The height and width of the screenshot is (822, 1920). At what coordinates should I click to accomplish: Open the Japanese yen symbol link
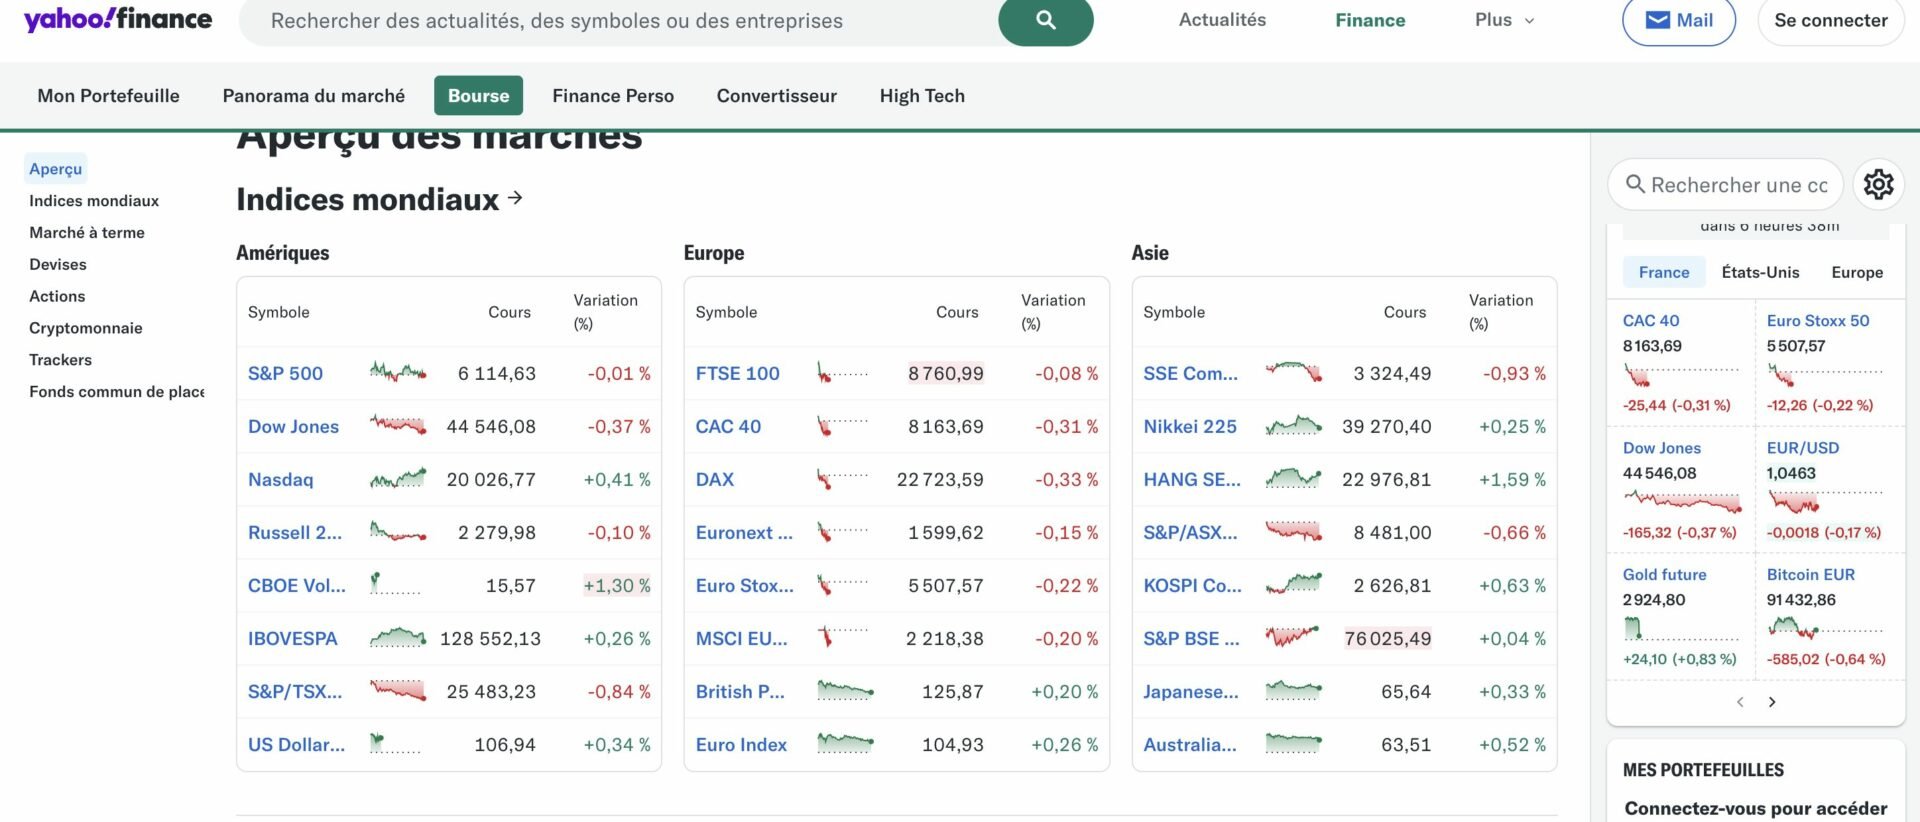pyautogui.click(x=1191, y=691)
